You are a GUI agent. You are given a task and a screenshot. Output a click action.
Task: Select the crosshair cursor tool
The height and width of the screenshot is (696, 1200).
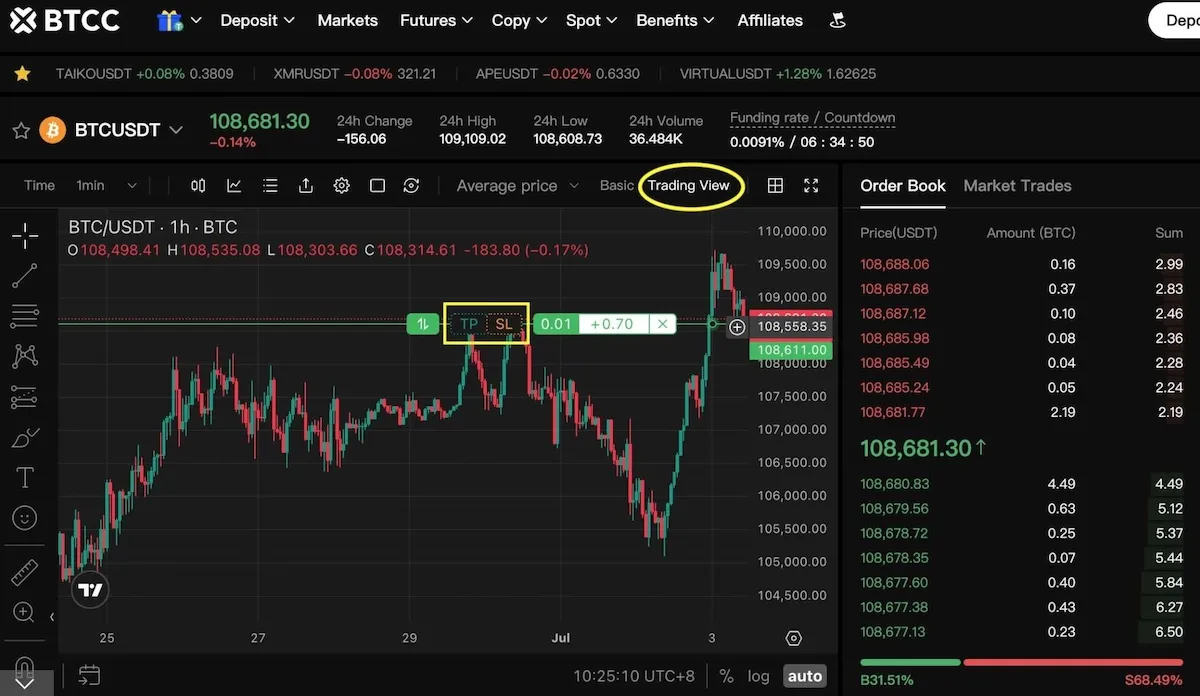pos(25,235)
